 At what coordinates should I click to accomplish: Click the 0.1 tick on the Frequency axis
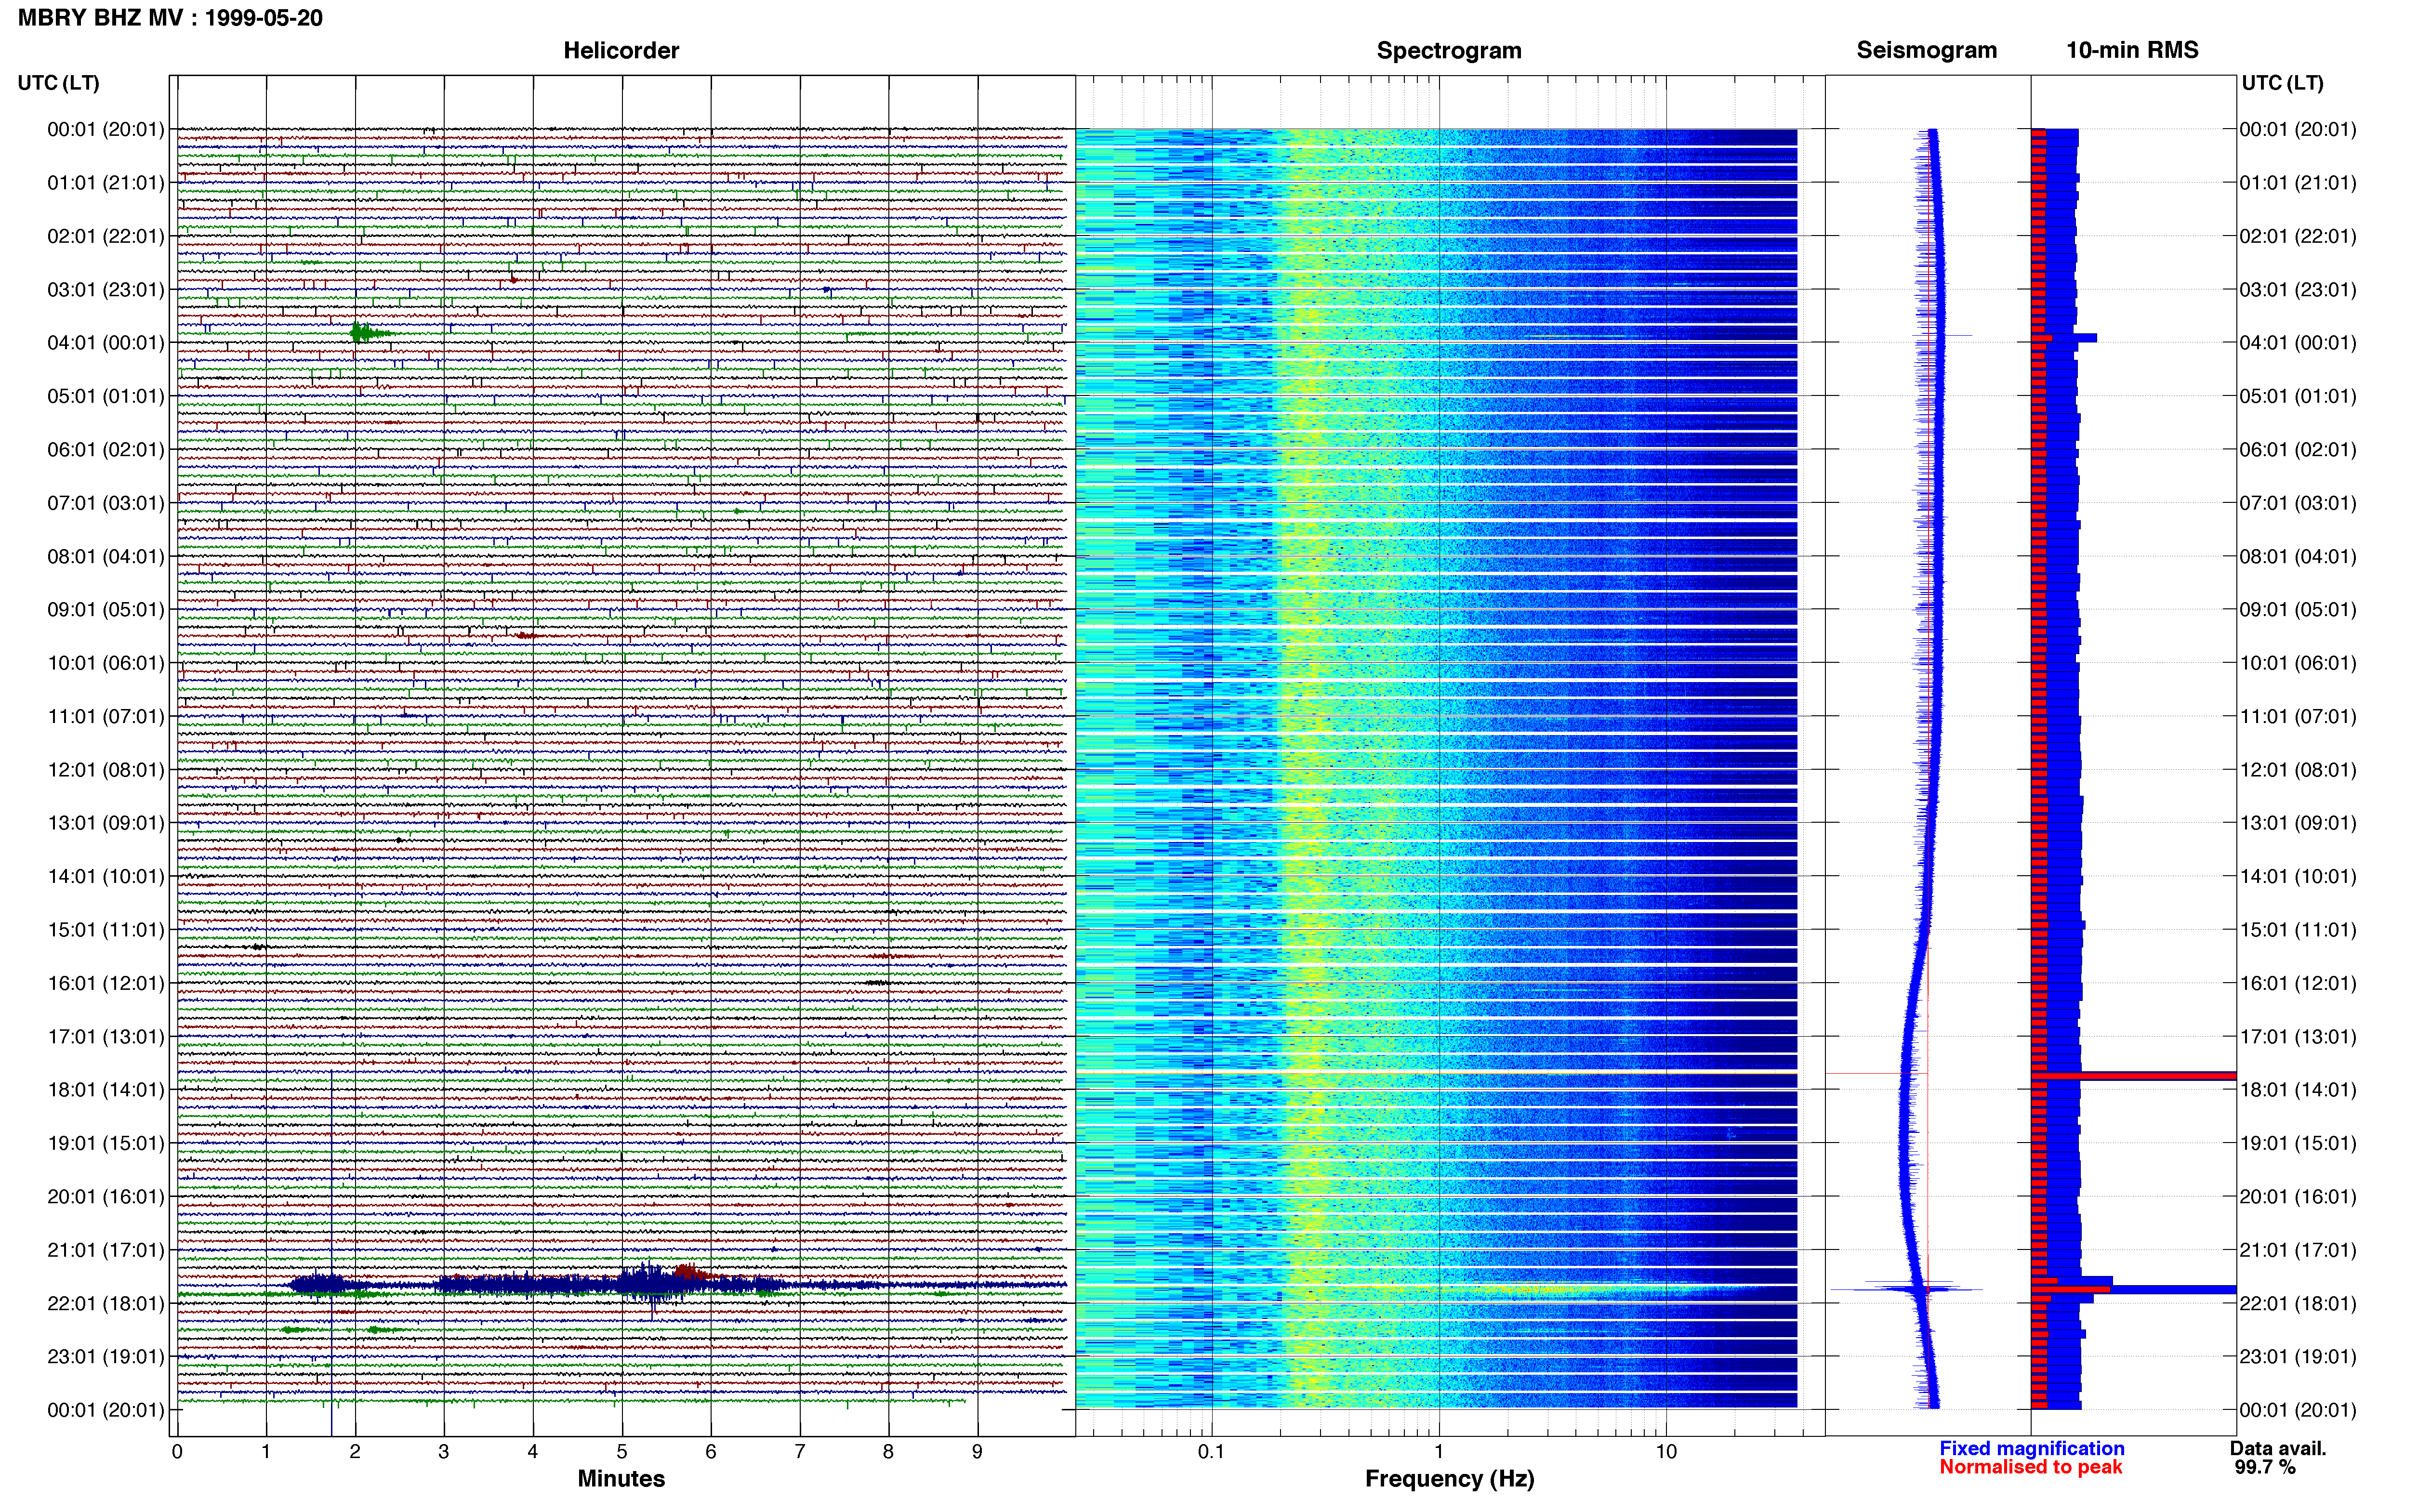tap(1211, 1452)
